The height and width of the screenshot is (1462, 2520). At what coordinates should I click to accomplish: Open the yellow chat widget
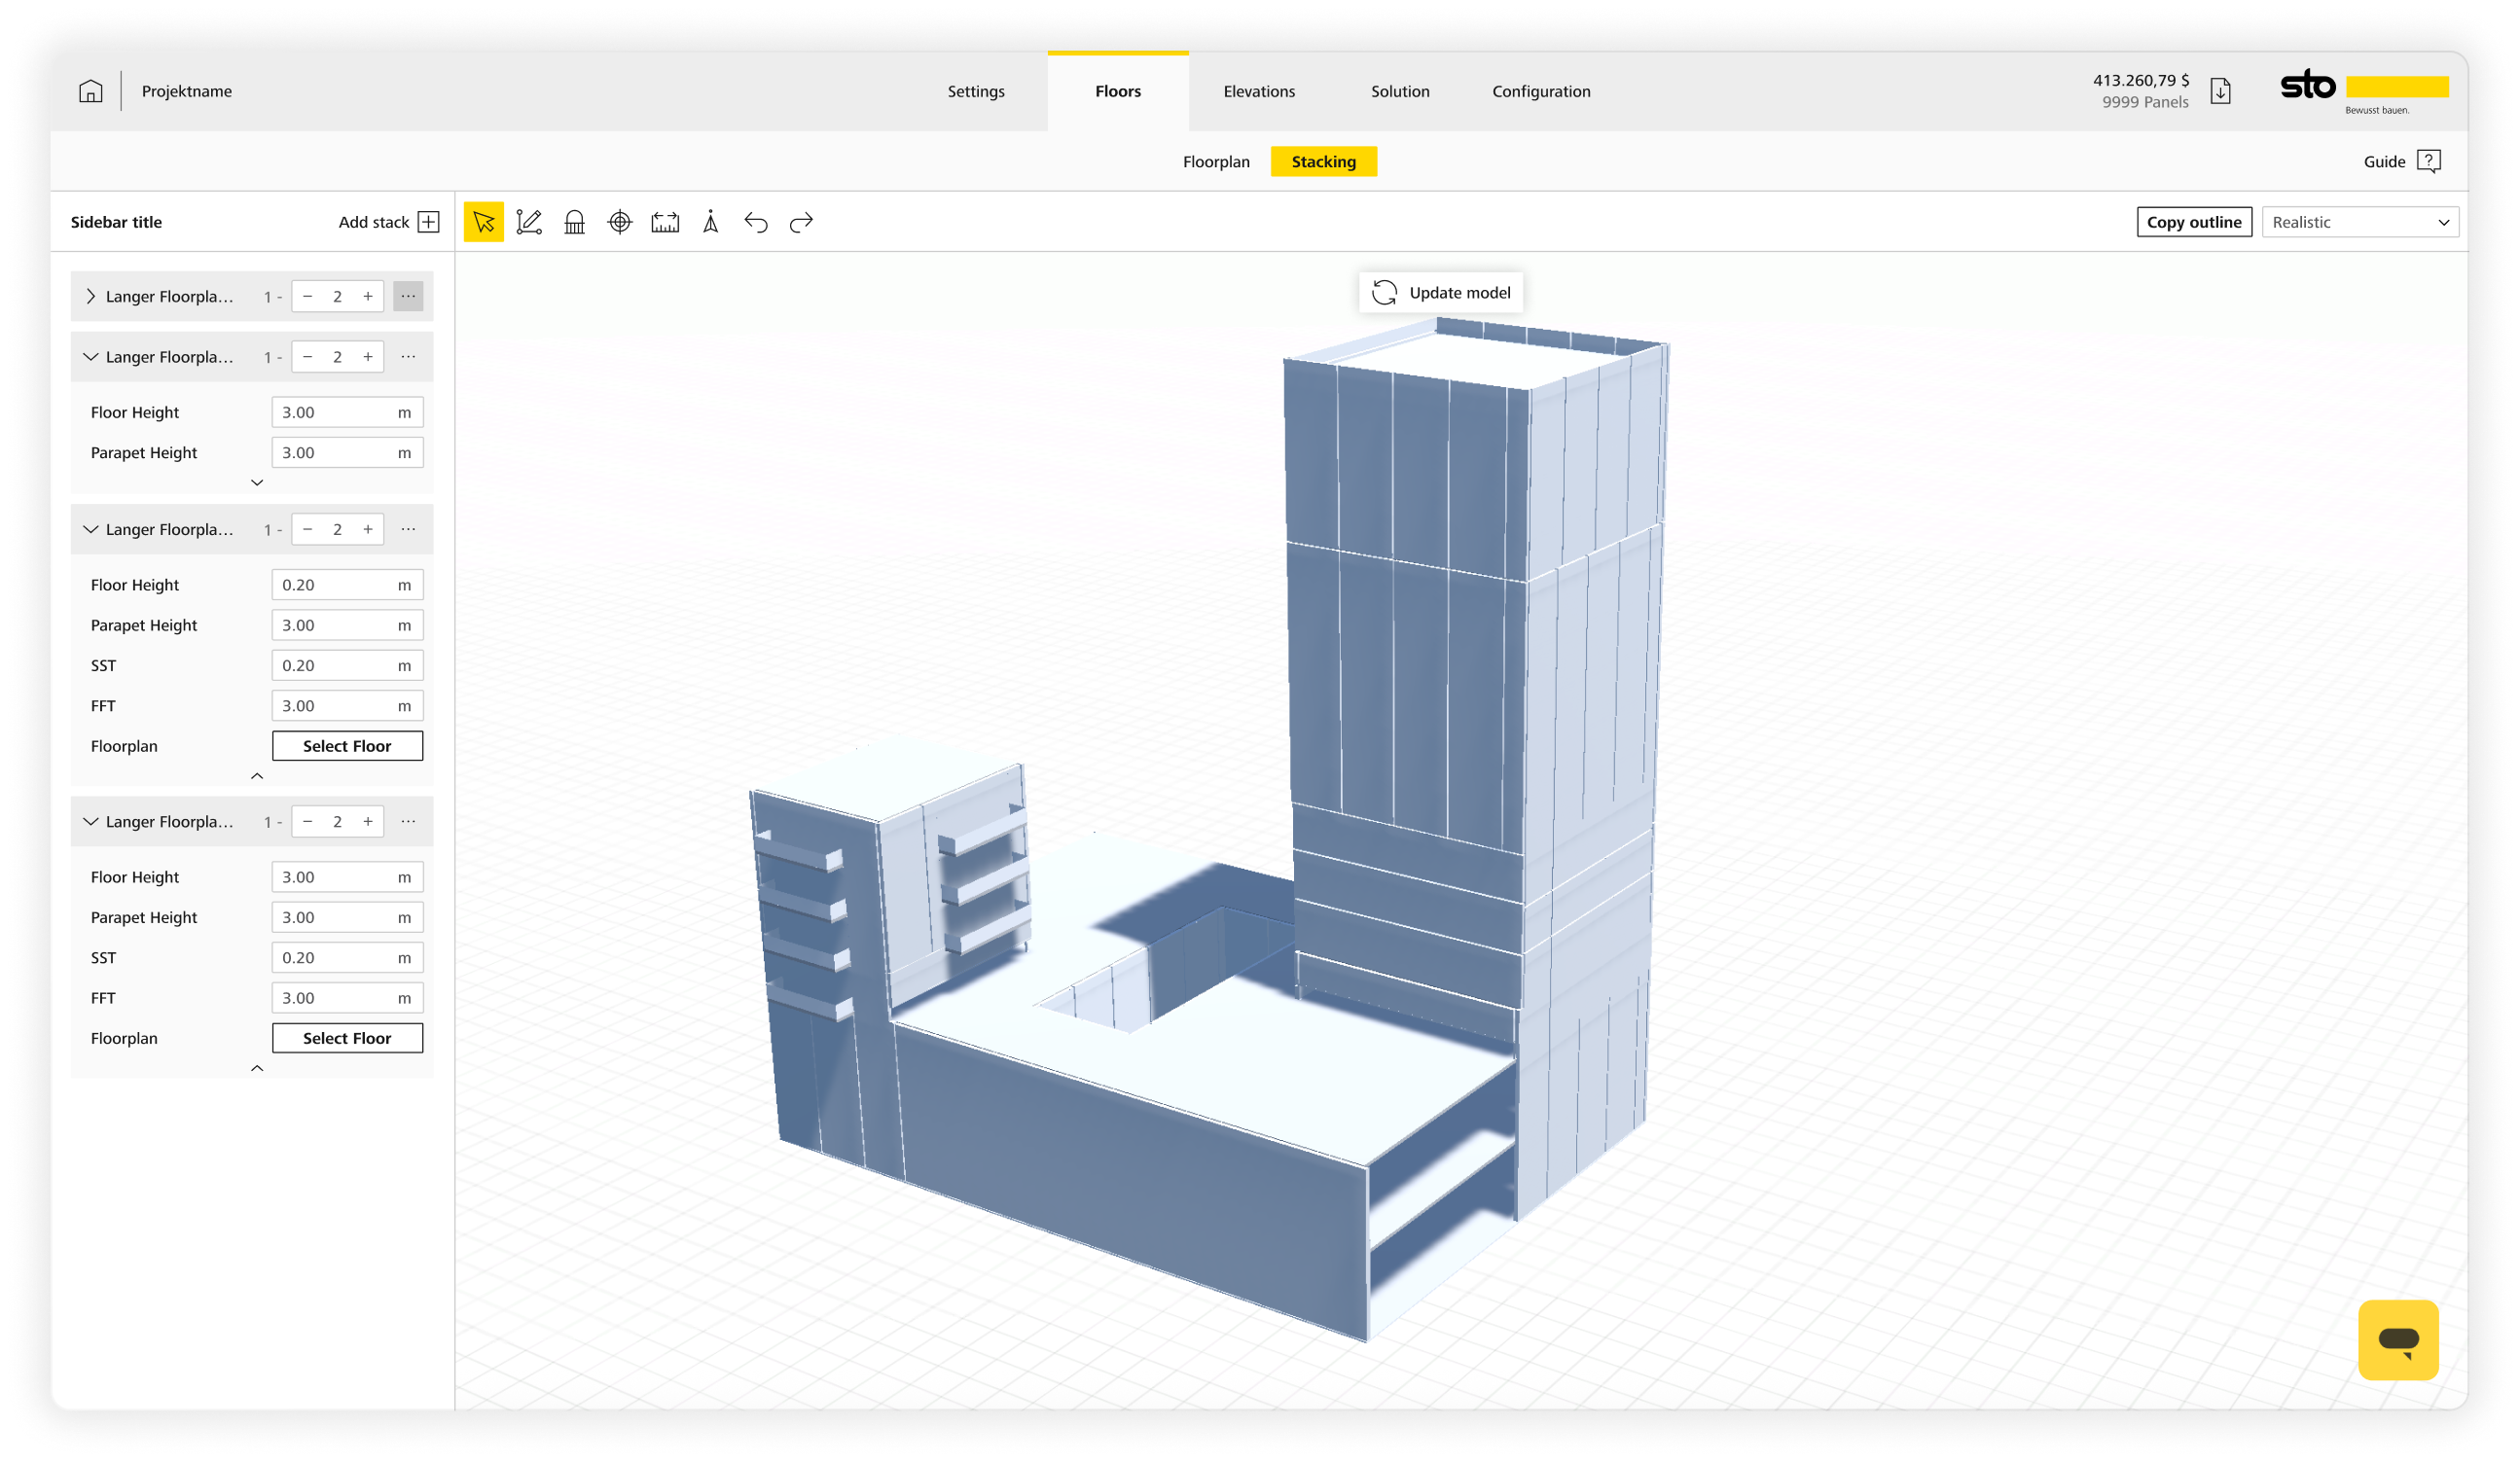click(2397, 1339)
